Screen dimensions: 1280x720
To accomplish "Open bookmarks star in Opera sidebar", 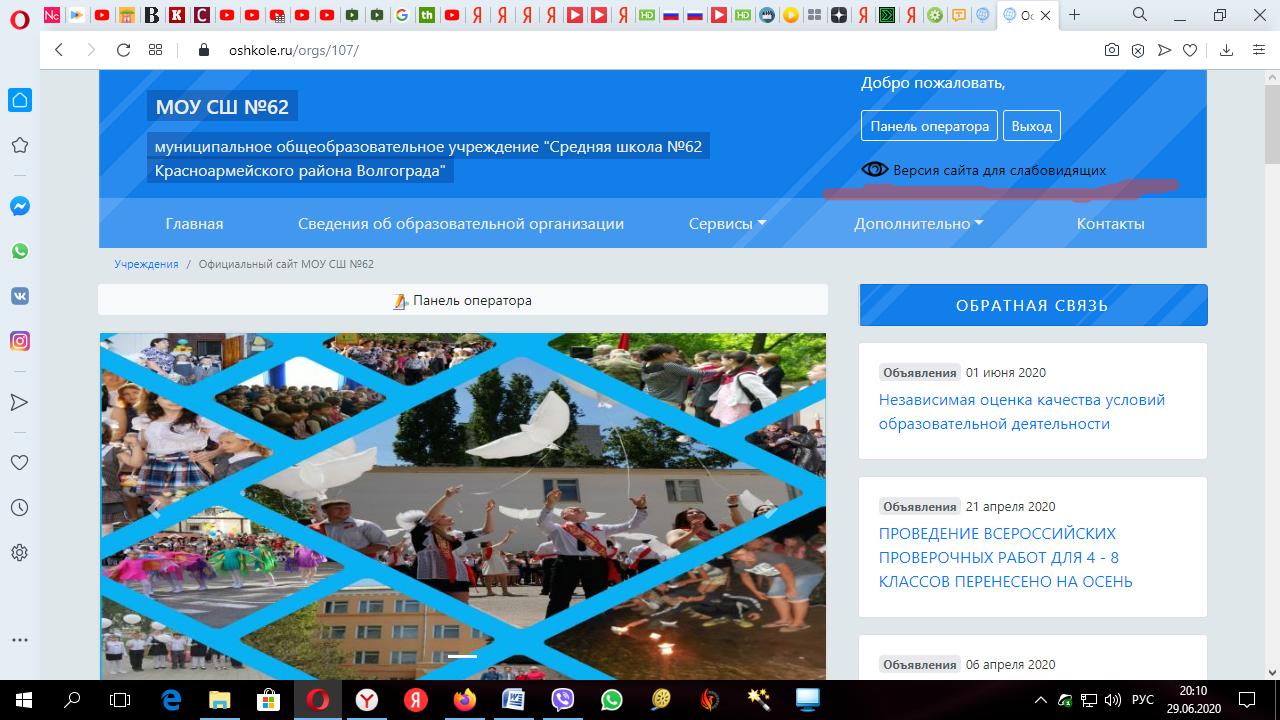I will click(x=19, y=146).
